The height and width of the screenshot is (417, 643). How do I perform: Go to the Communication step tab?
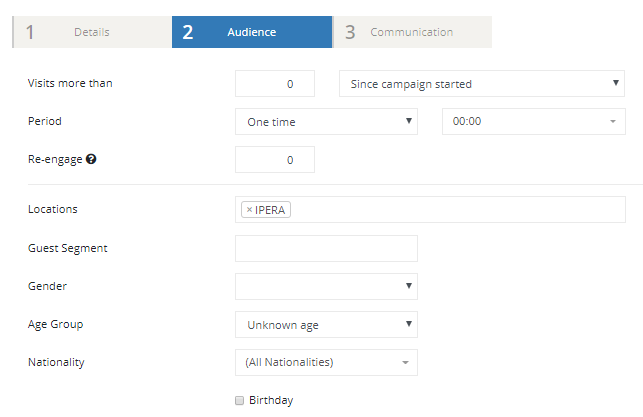(413, 32)
